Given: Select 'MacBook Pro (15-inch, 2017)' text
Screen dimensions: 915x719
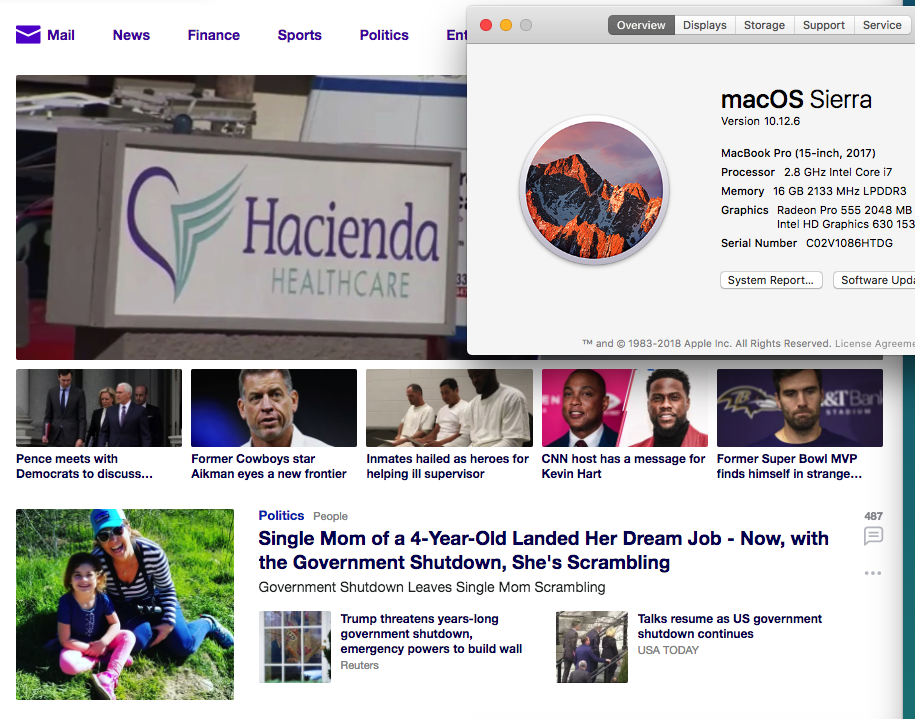Looking at the screenshot, I should (x=798, y=153).
